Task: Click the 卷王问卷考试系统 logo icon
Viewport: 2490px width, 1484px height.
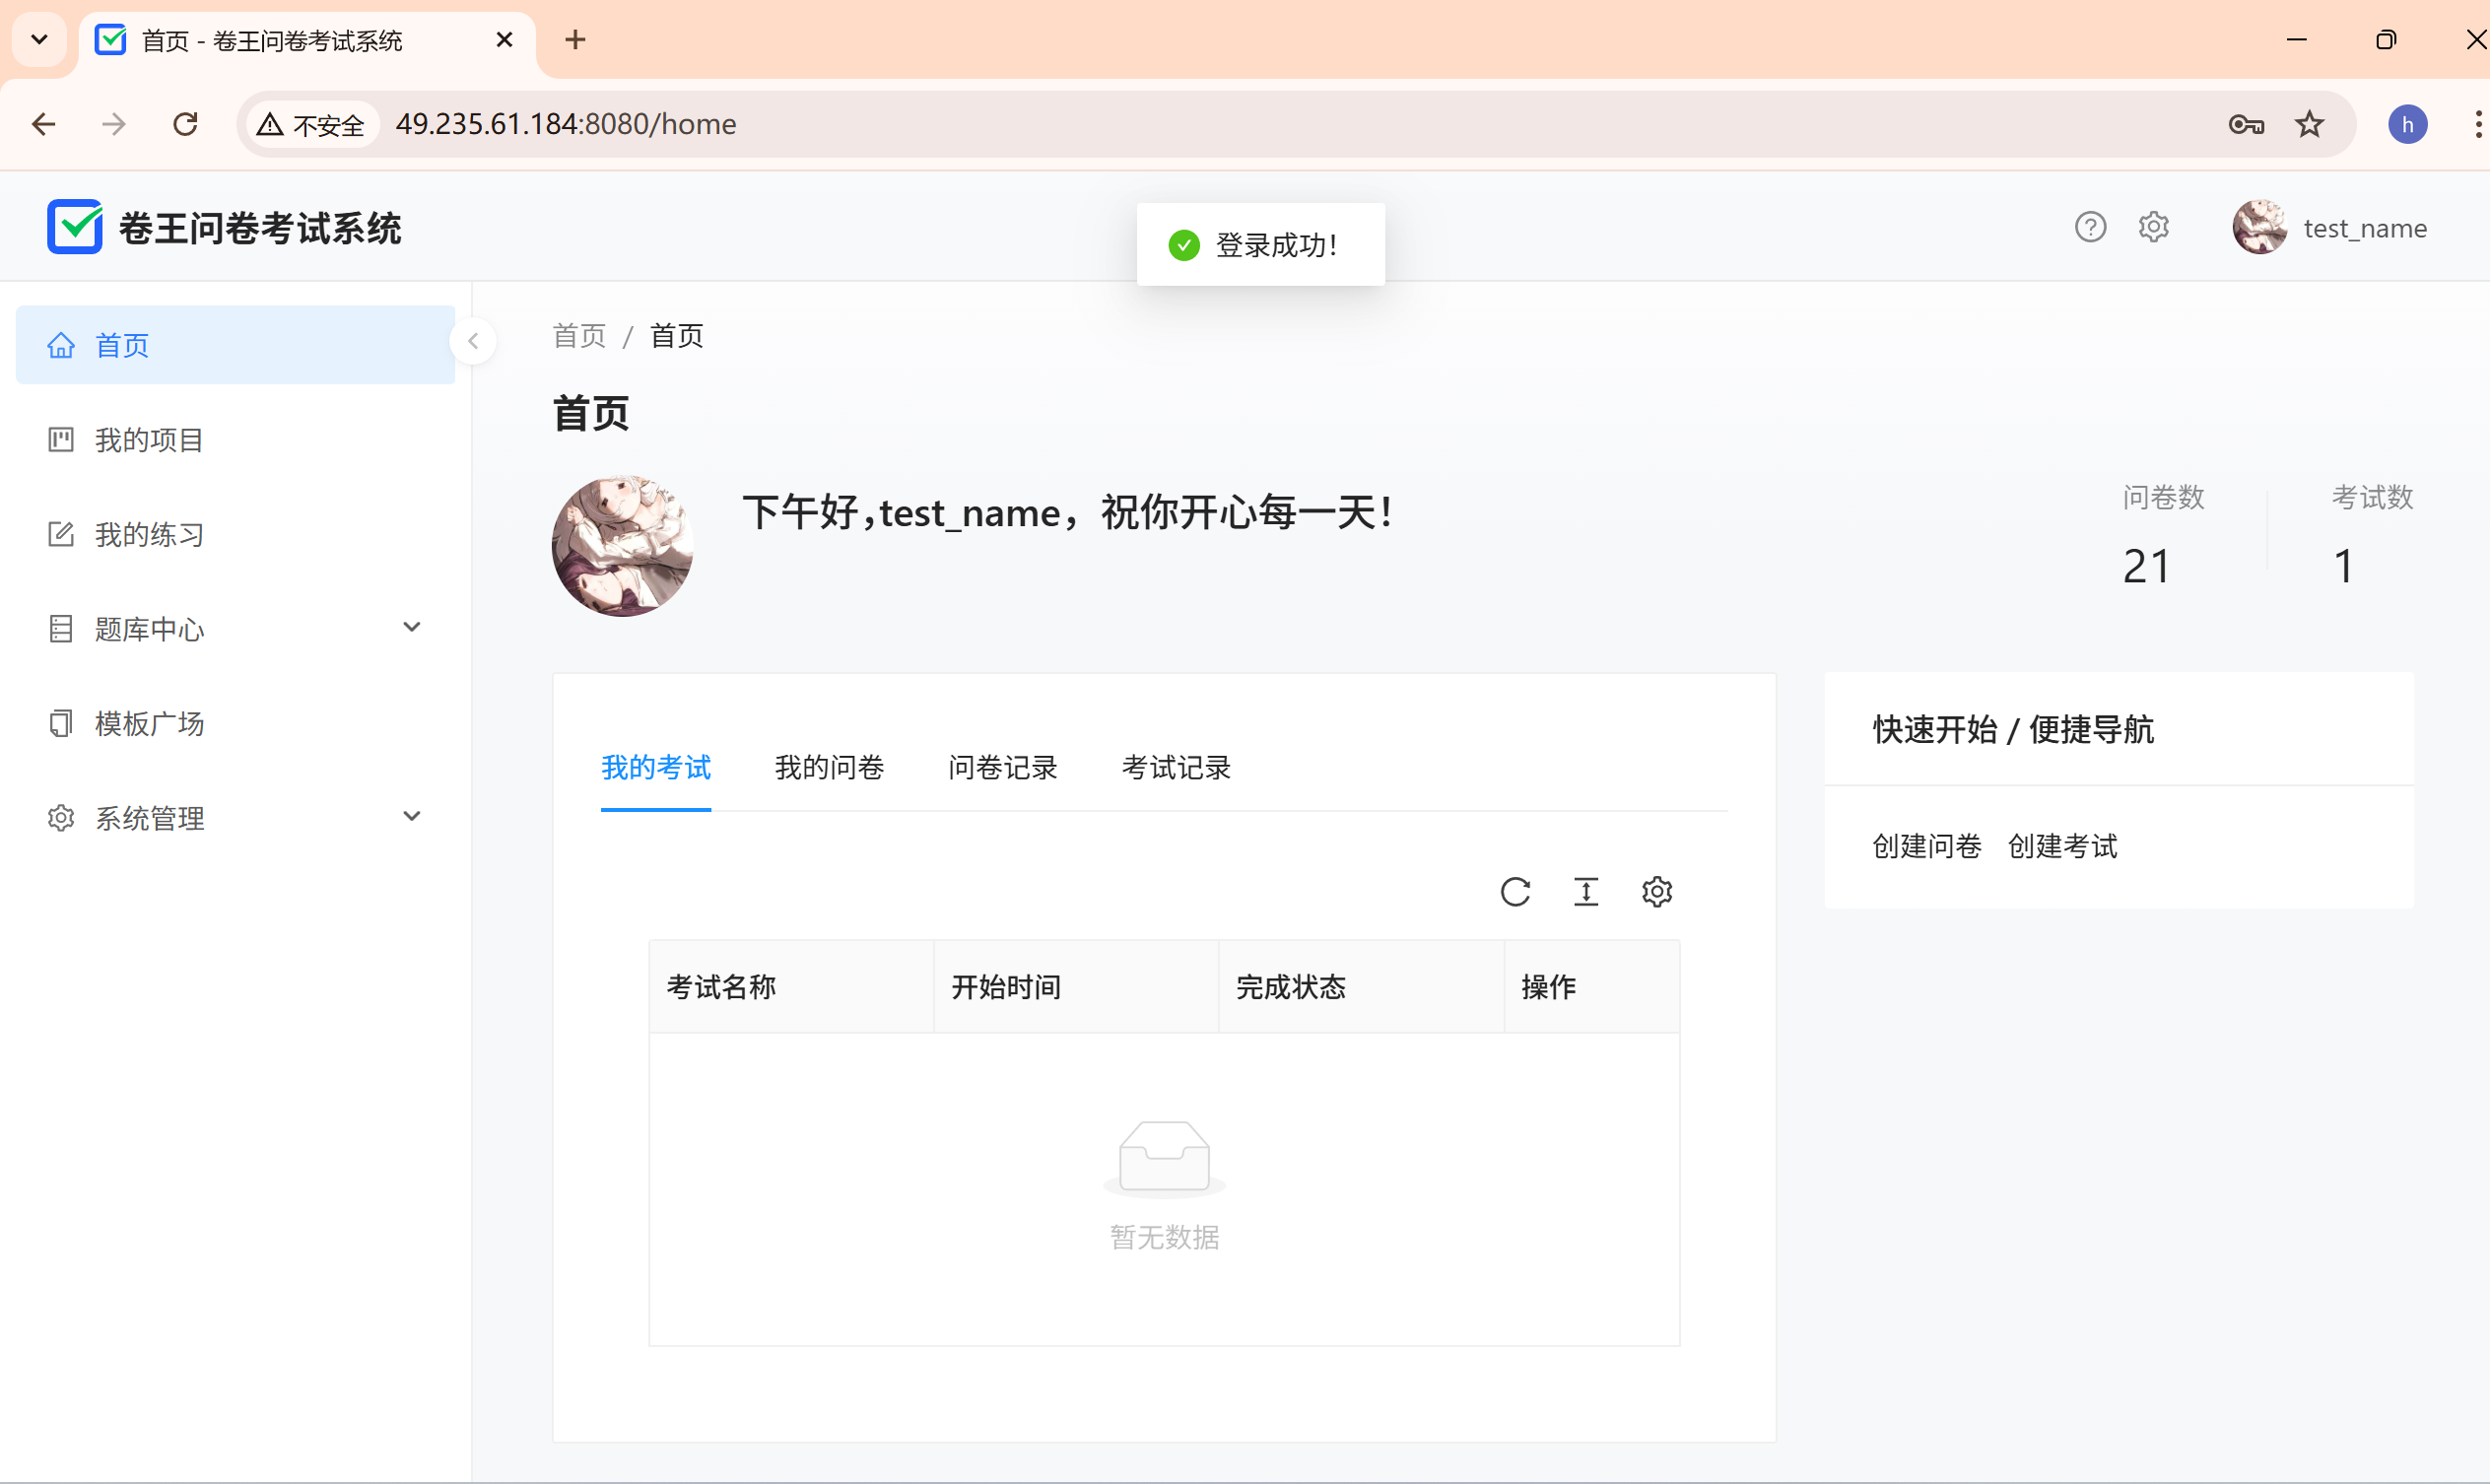Action: (75, 227)
